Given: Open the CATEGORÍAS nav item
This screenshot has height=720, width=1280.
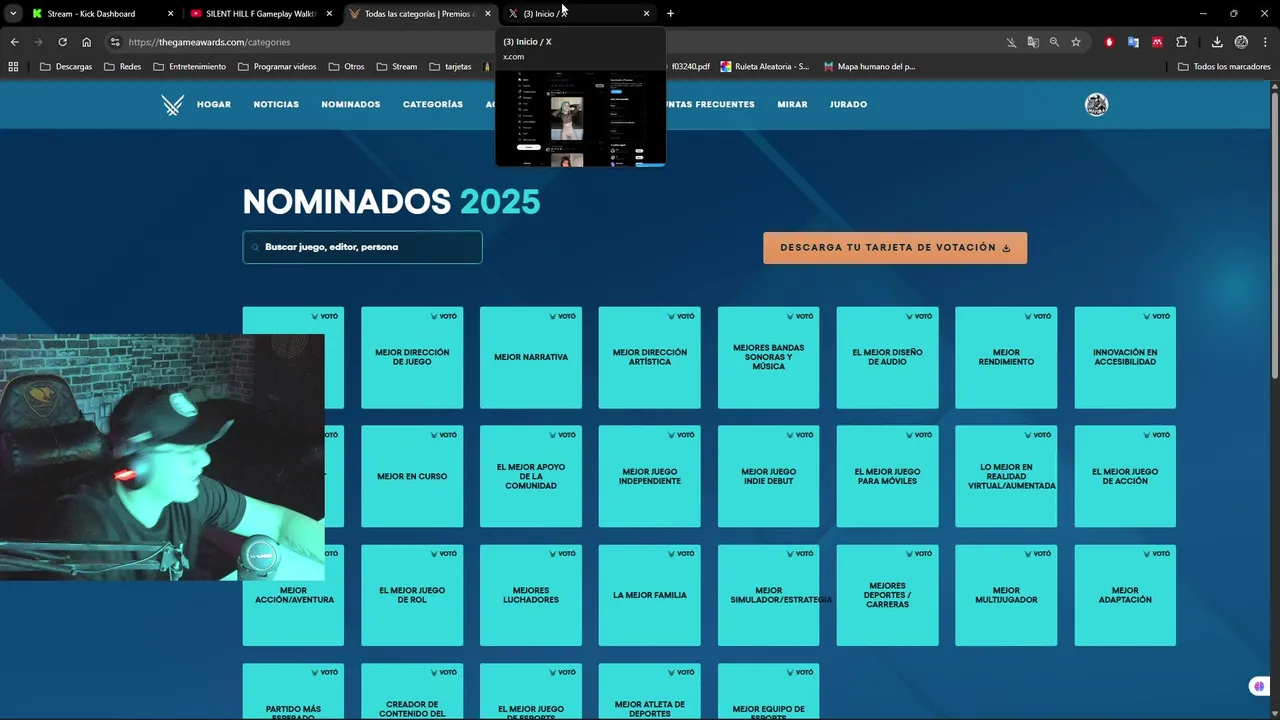Looking at the screenshot, I should pos(433,105).
